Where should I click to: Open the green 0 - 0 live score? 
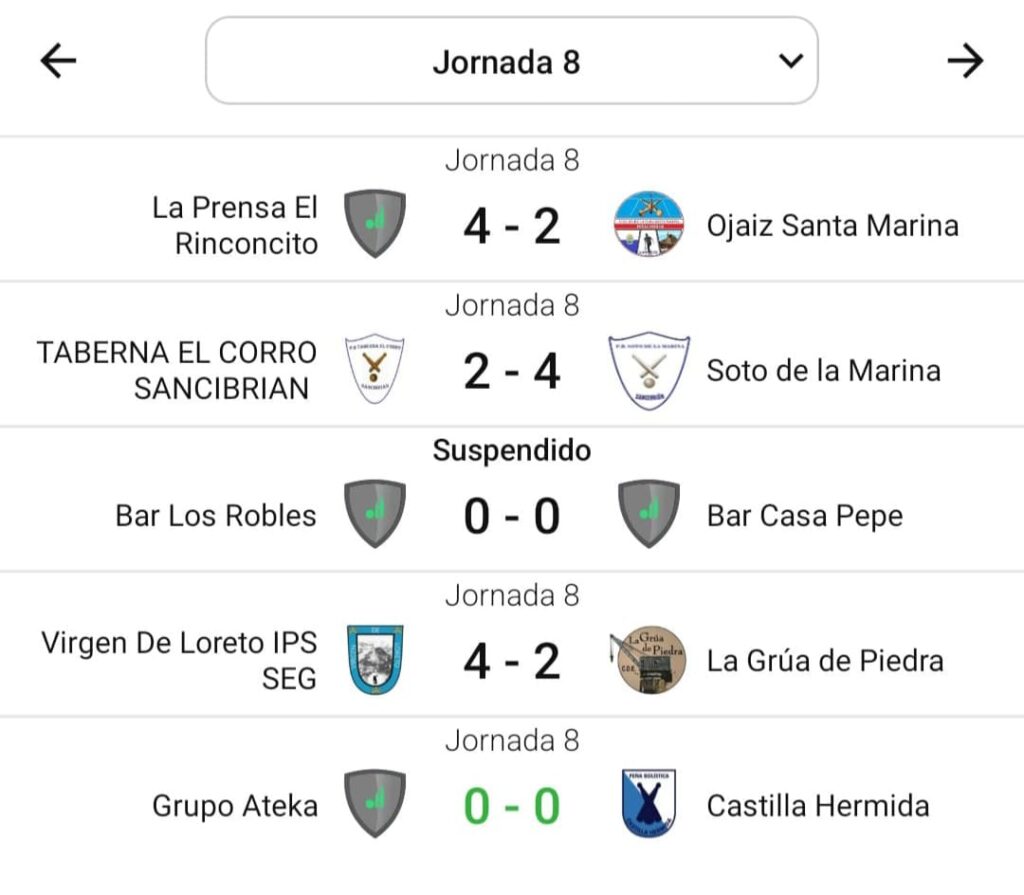pyautogui.click(x=512, y=806)
